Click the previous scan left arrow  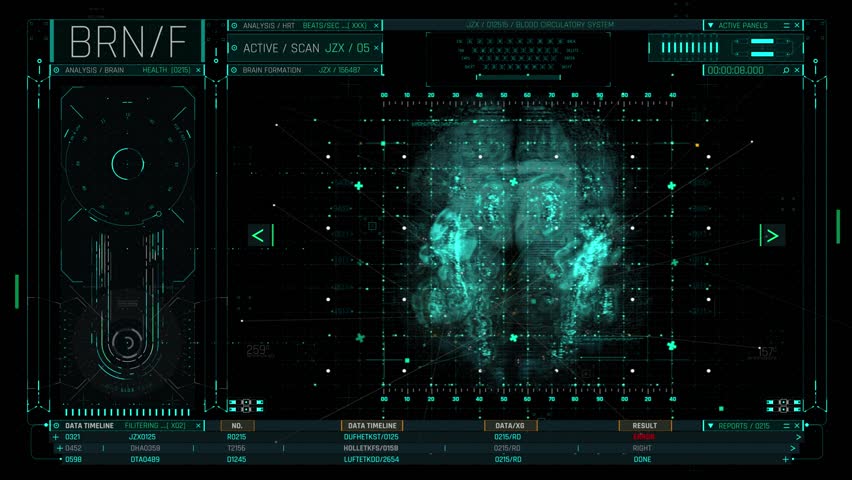tap(258, 235)
